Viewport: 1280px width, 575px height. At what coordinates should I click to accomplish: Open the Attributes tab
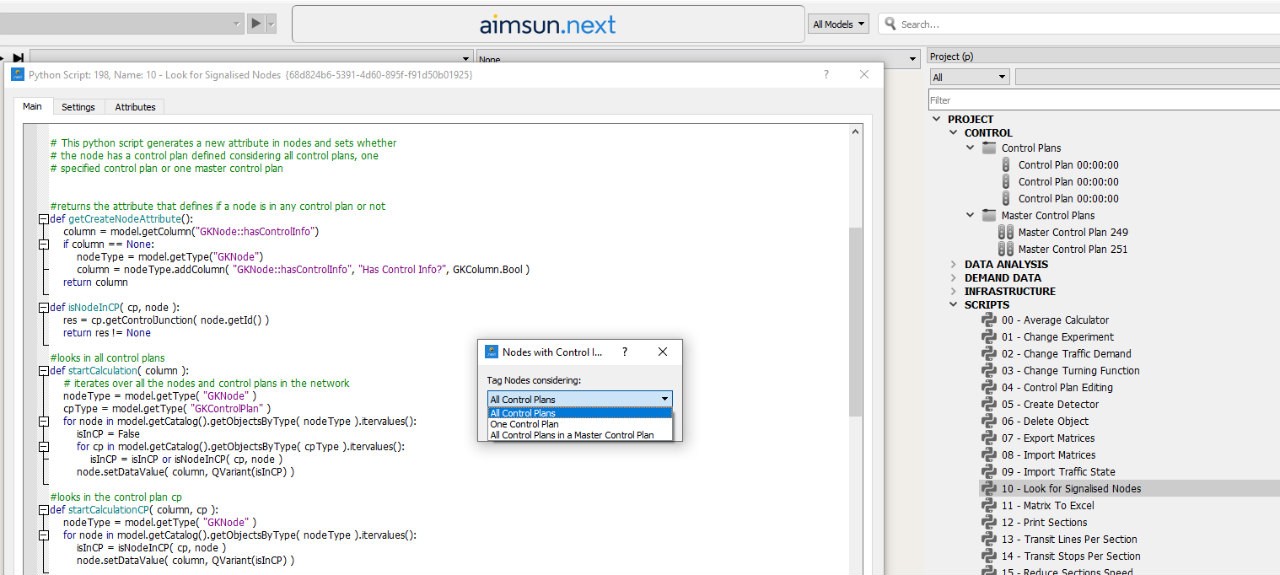(135, 107)
